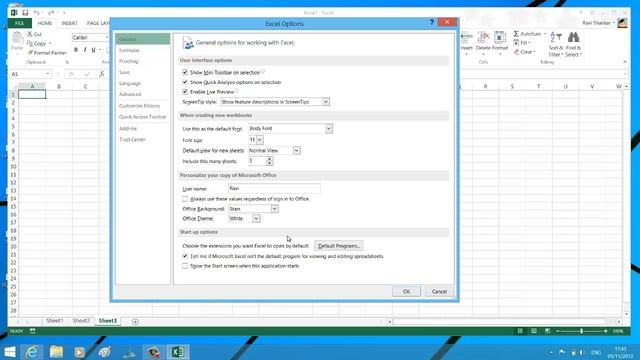
Task: Switch to Page Break Preview in status bar
Action: pyautogui.click(x=547, y=331)
